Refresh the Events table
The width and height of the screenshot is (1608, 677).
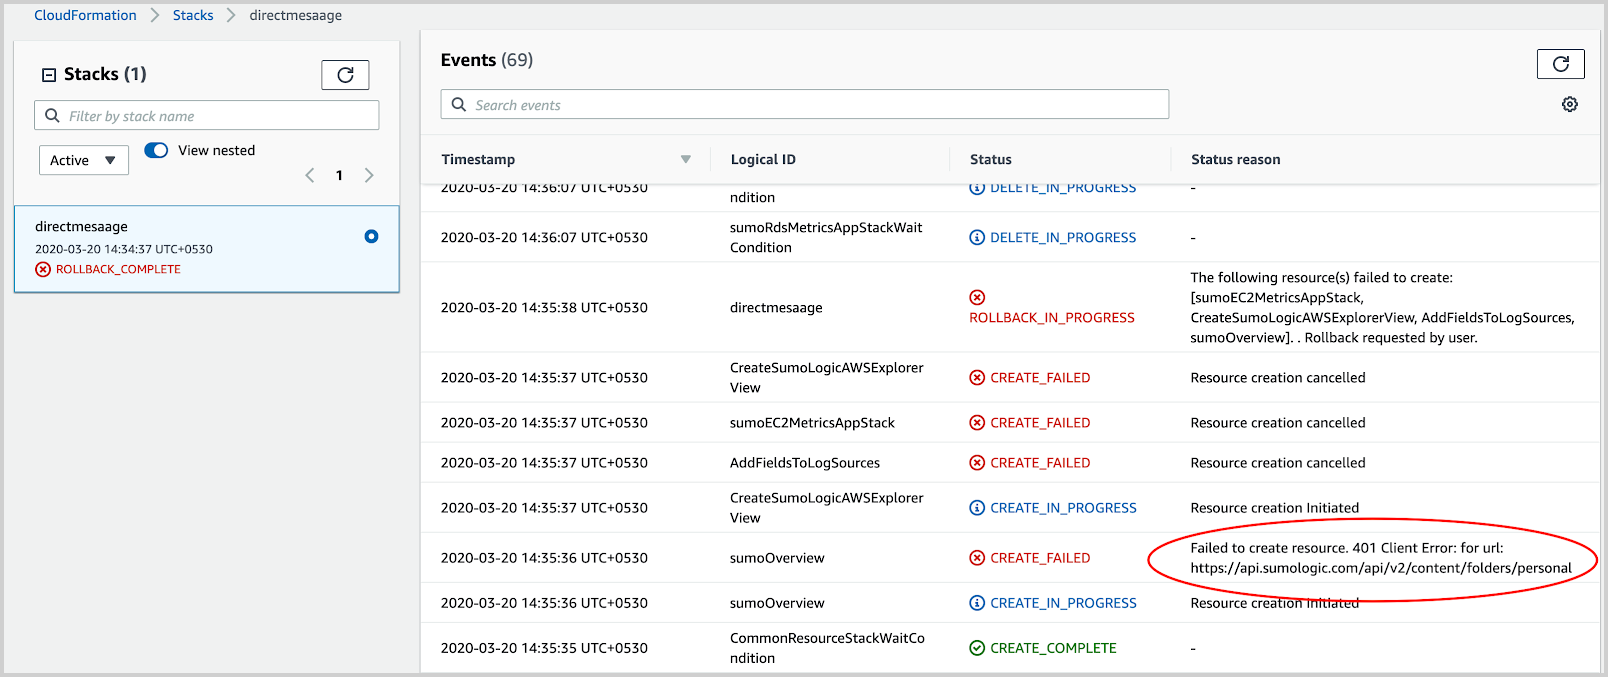click(x=1560, y=64)
